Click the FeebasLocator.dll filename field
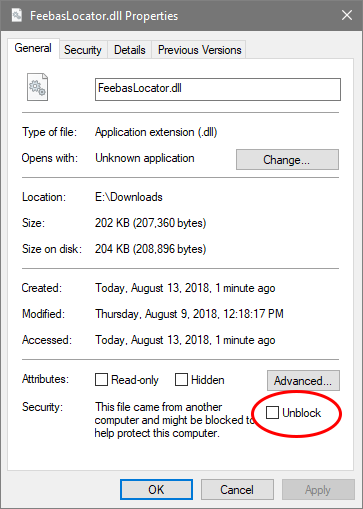363x509 pixels. click(218, 89)
